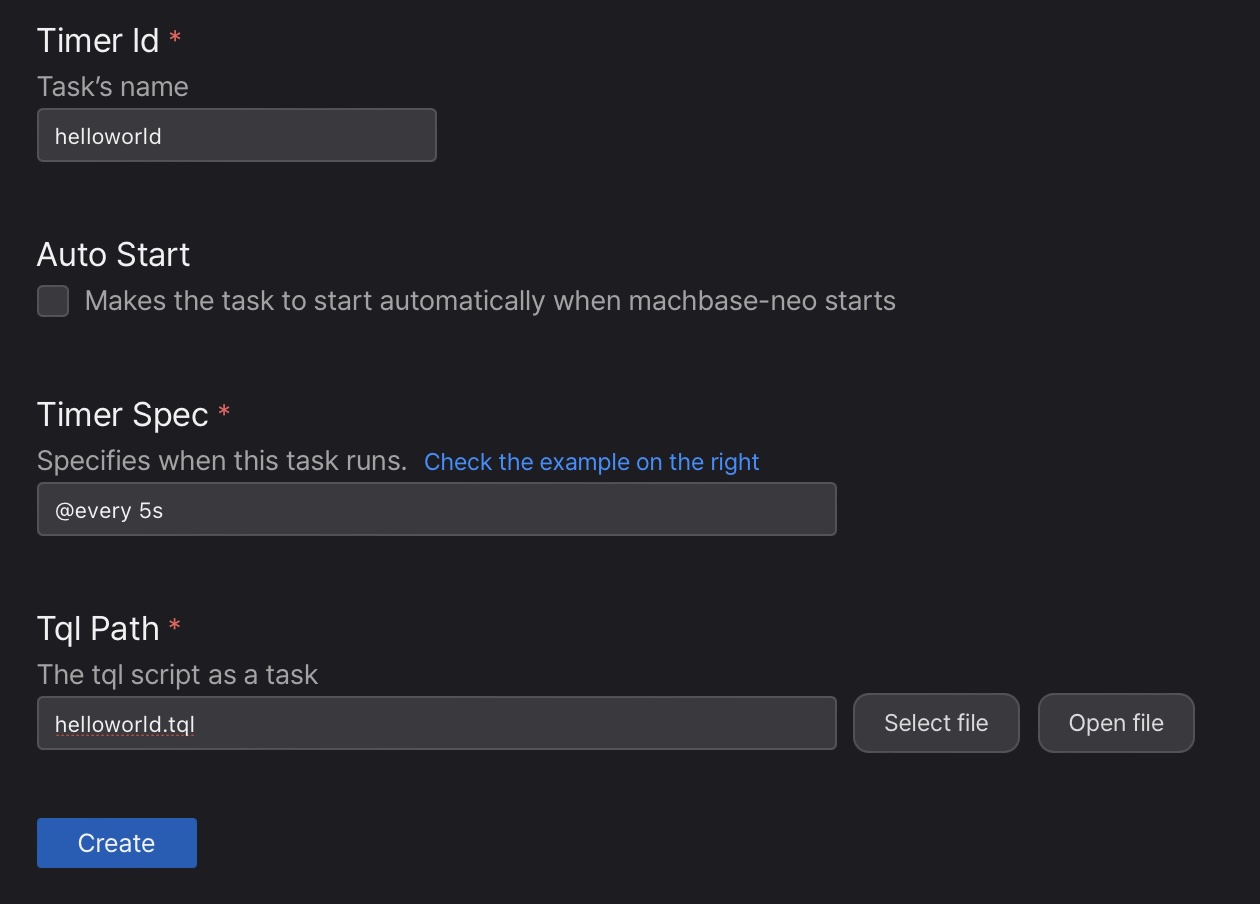The image size is (1260, 904).
Task: Click the 'Task's name' helper text
Action: point(112,87)
